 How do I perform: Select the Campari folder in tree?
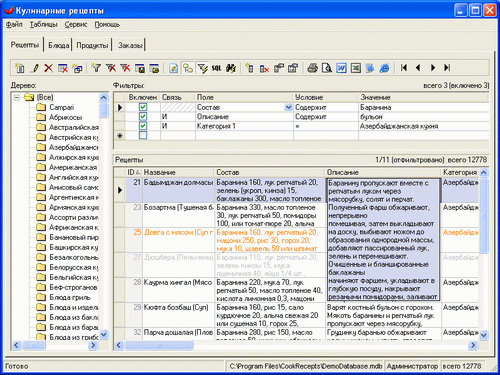click(x=62, y=107)
